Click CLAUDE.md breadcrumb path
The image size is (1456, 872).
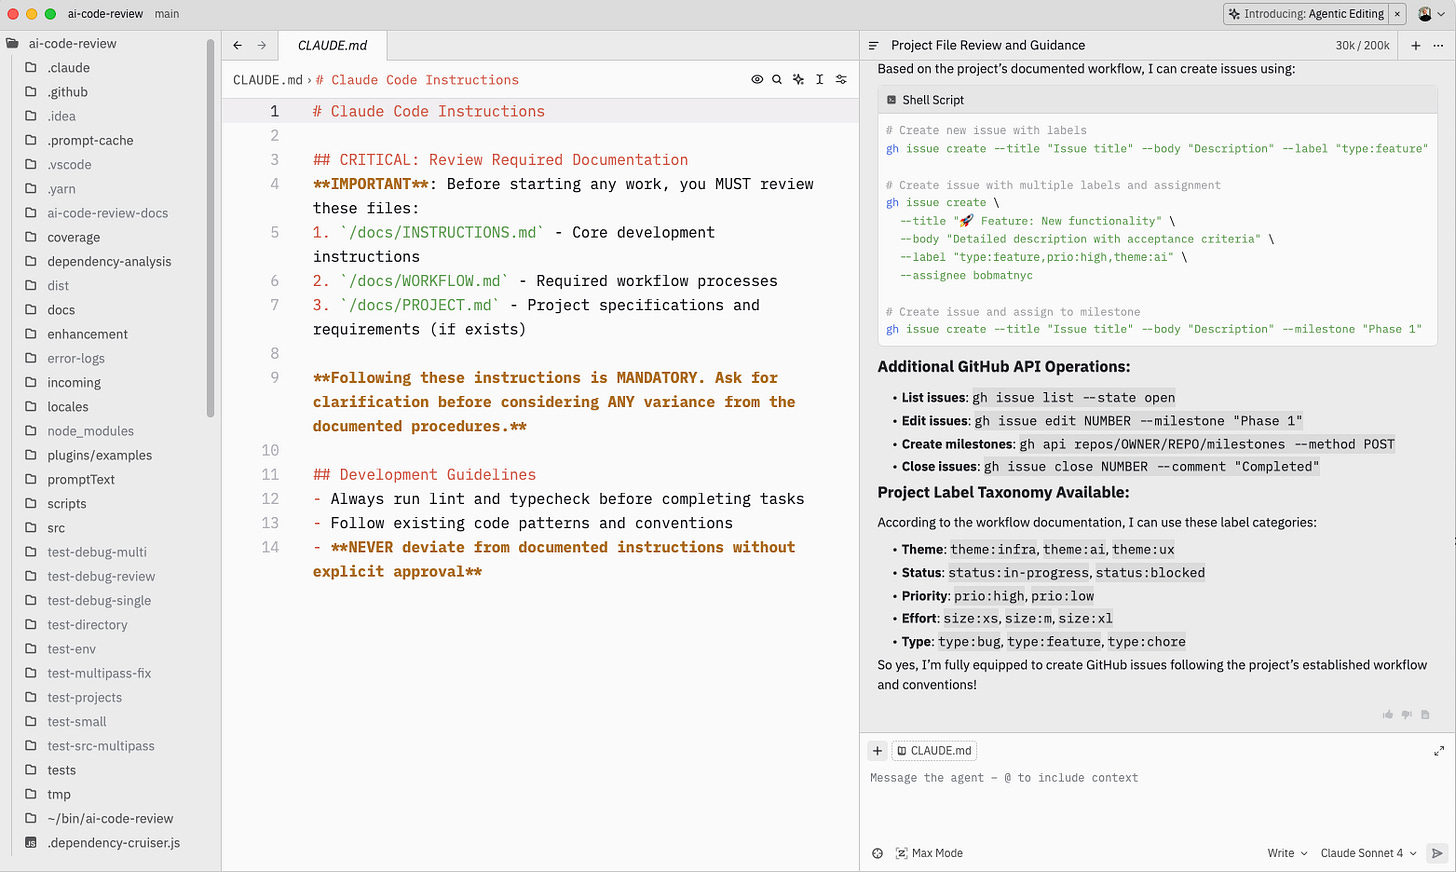point(267,80)
